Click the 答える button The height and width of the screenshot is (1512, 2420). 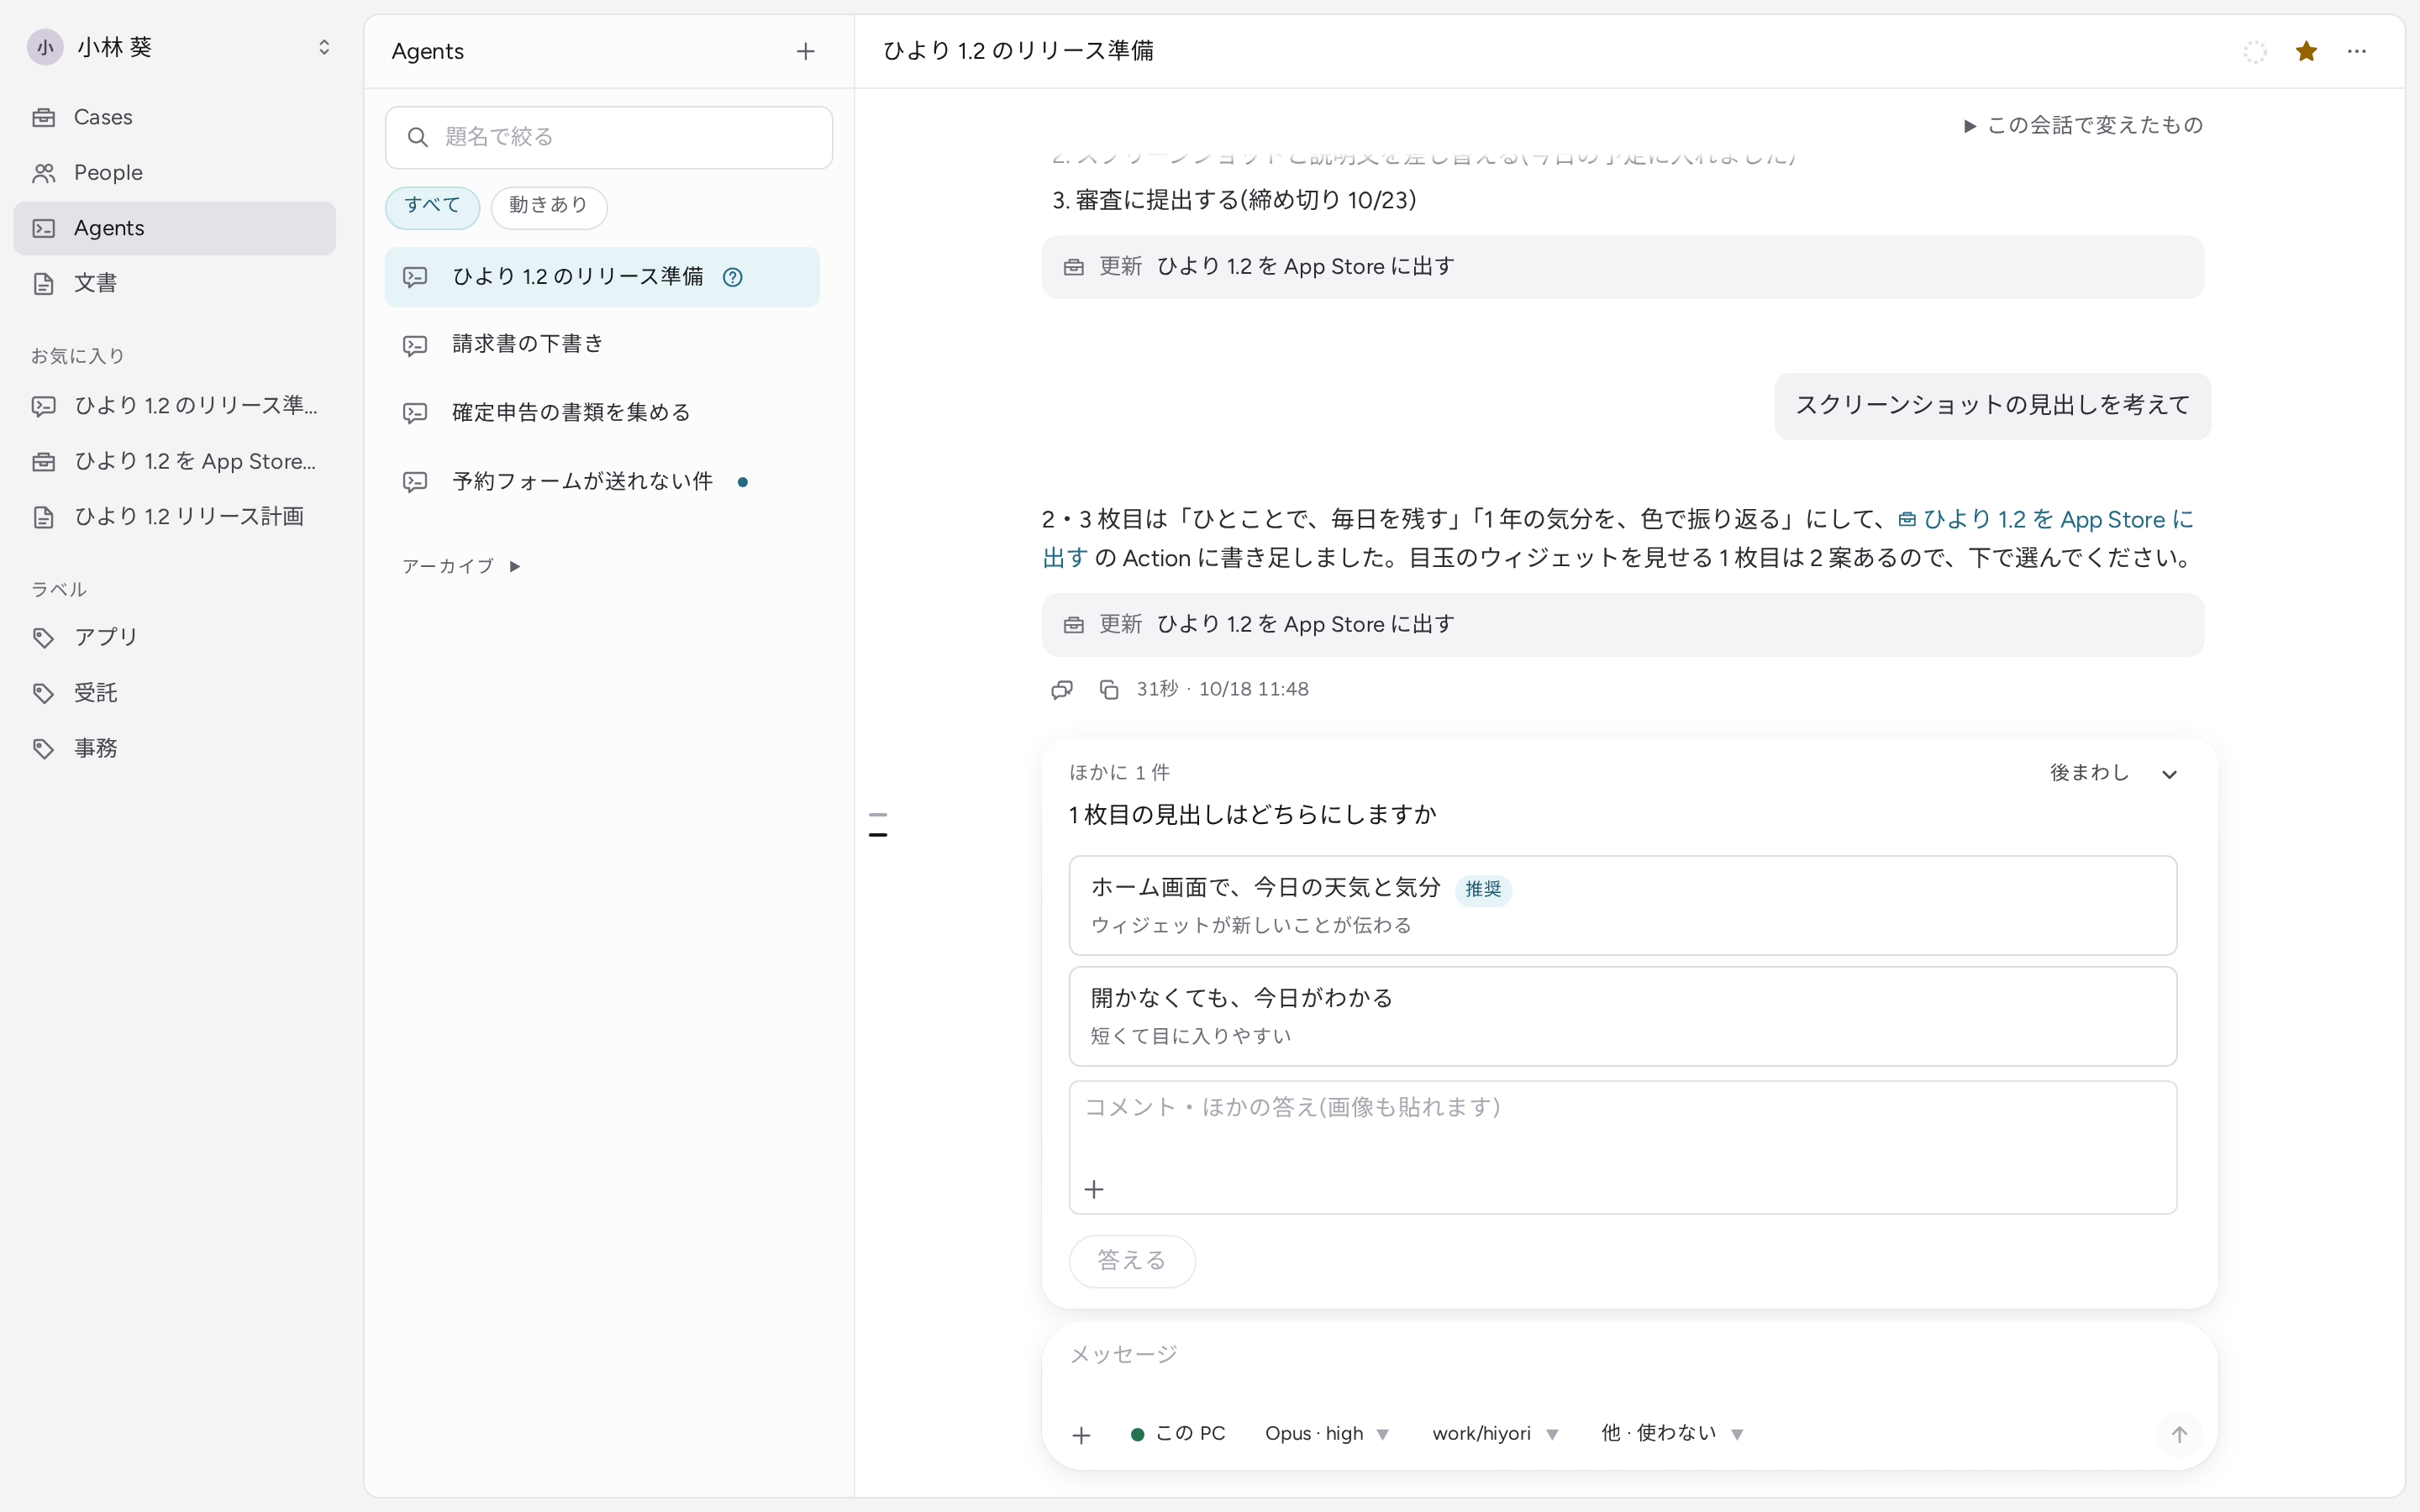click(x=1131, y=1261)
